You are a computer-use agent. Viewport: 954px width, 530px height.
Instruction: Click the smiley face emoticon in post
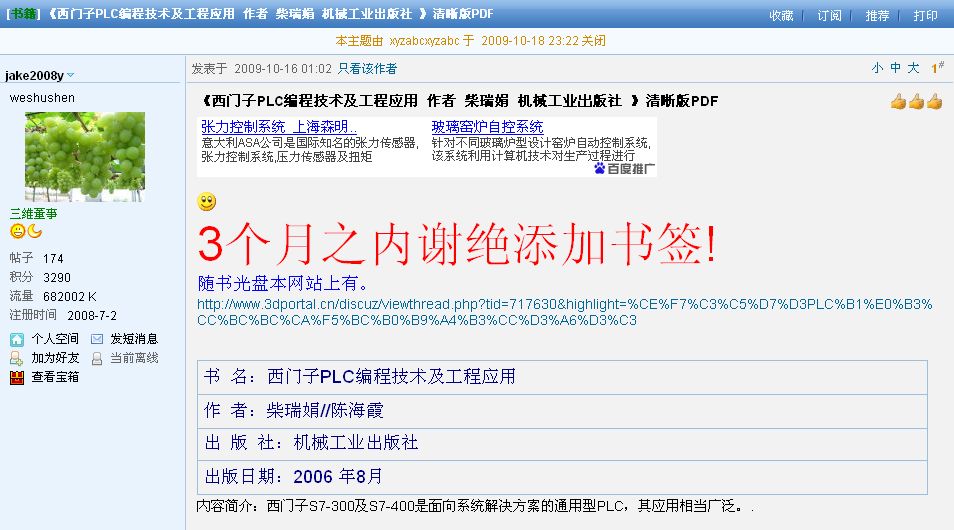pos(207,201)
